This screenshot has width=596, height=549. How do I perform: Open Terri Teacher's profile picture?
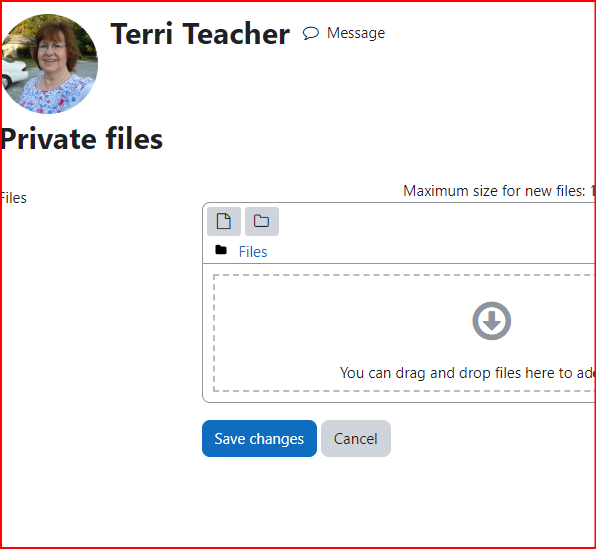49,64
